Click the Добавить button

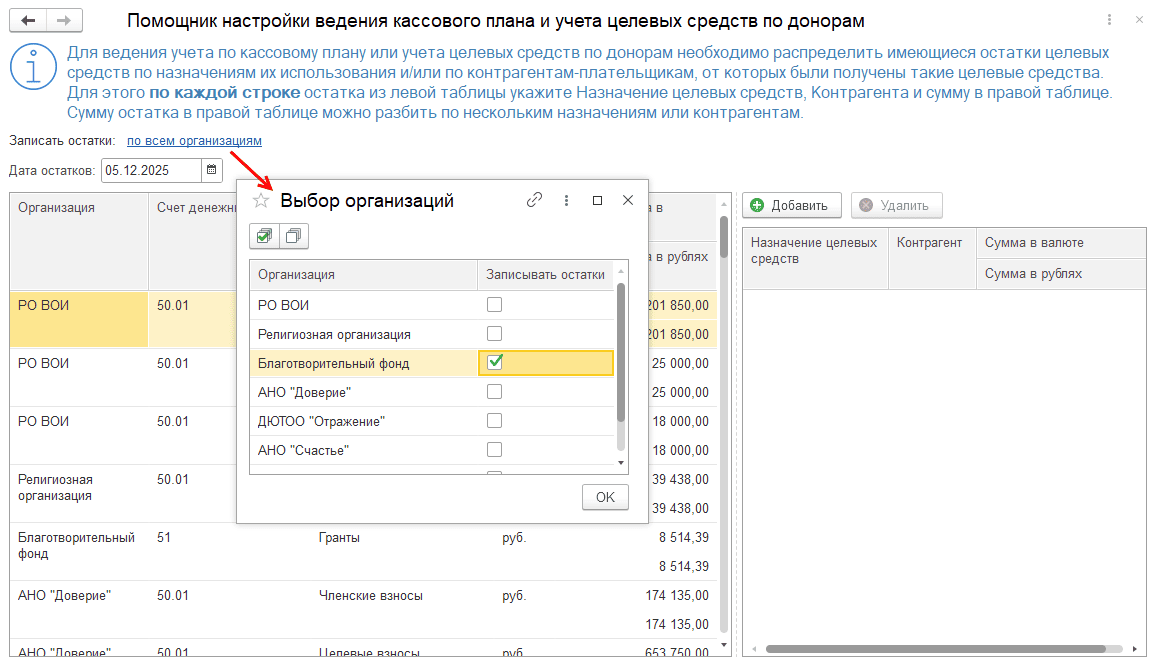point(790,205)
